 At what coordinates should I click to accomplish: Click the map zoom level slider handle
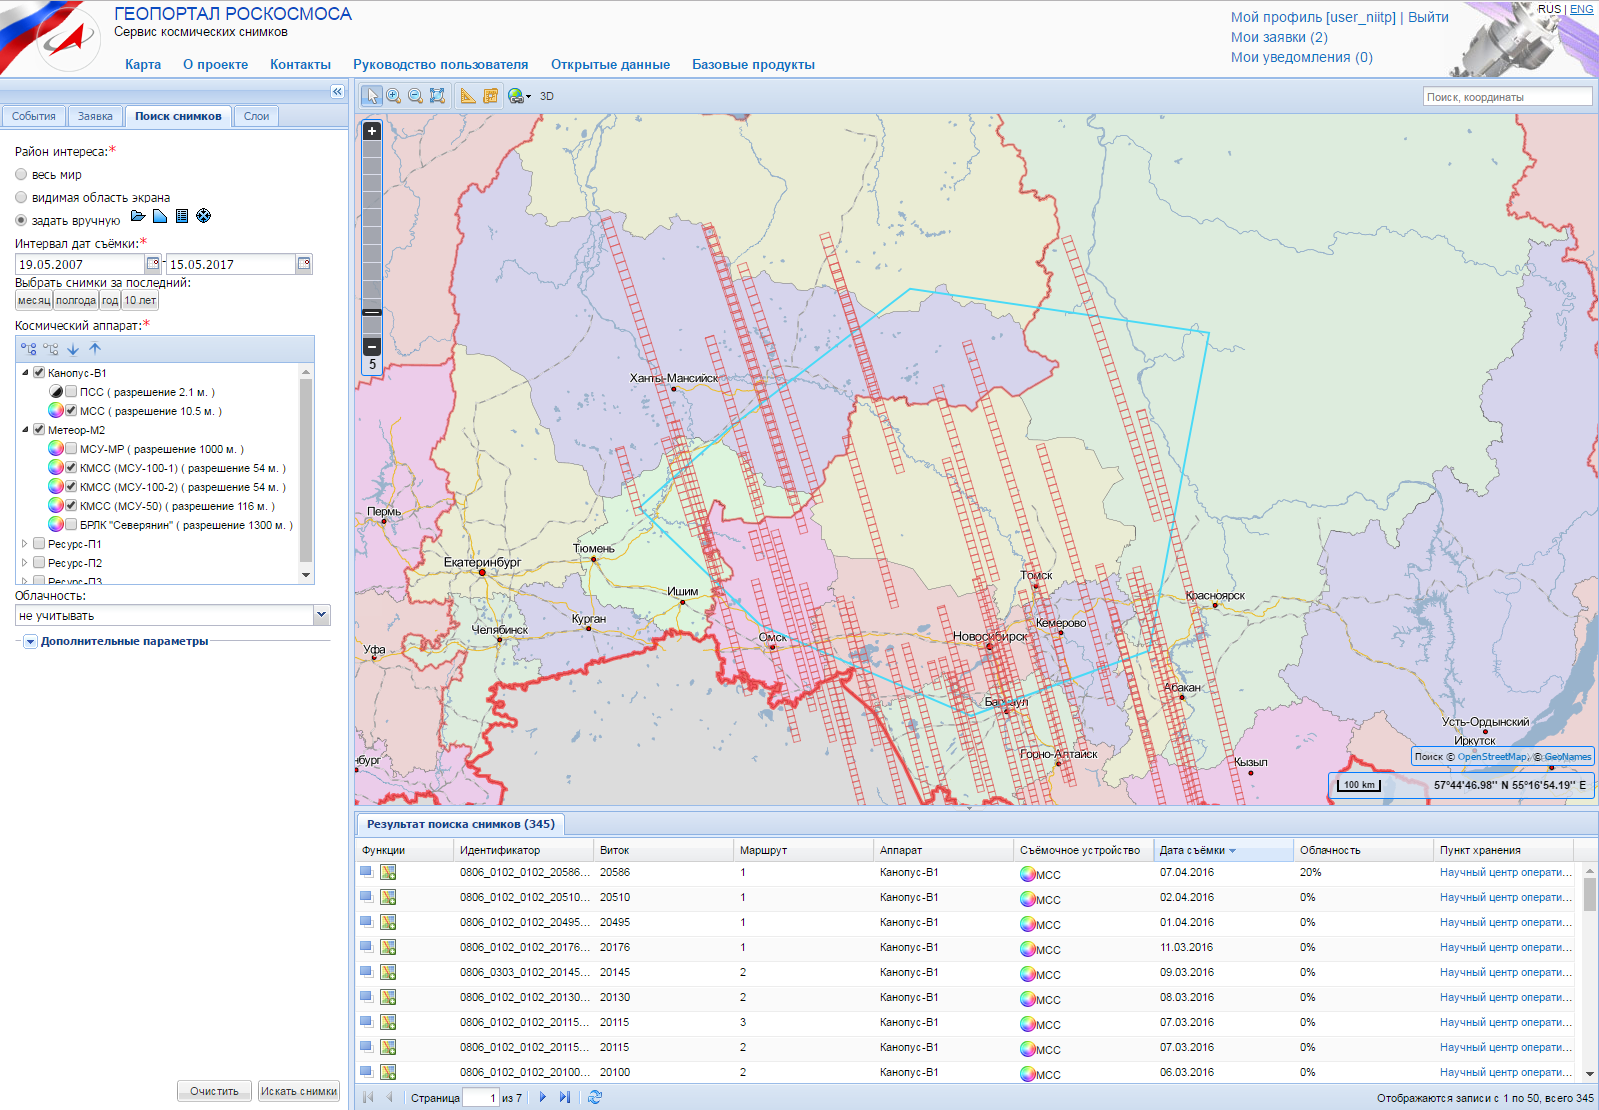pos(372,312)
